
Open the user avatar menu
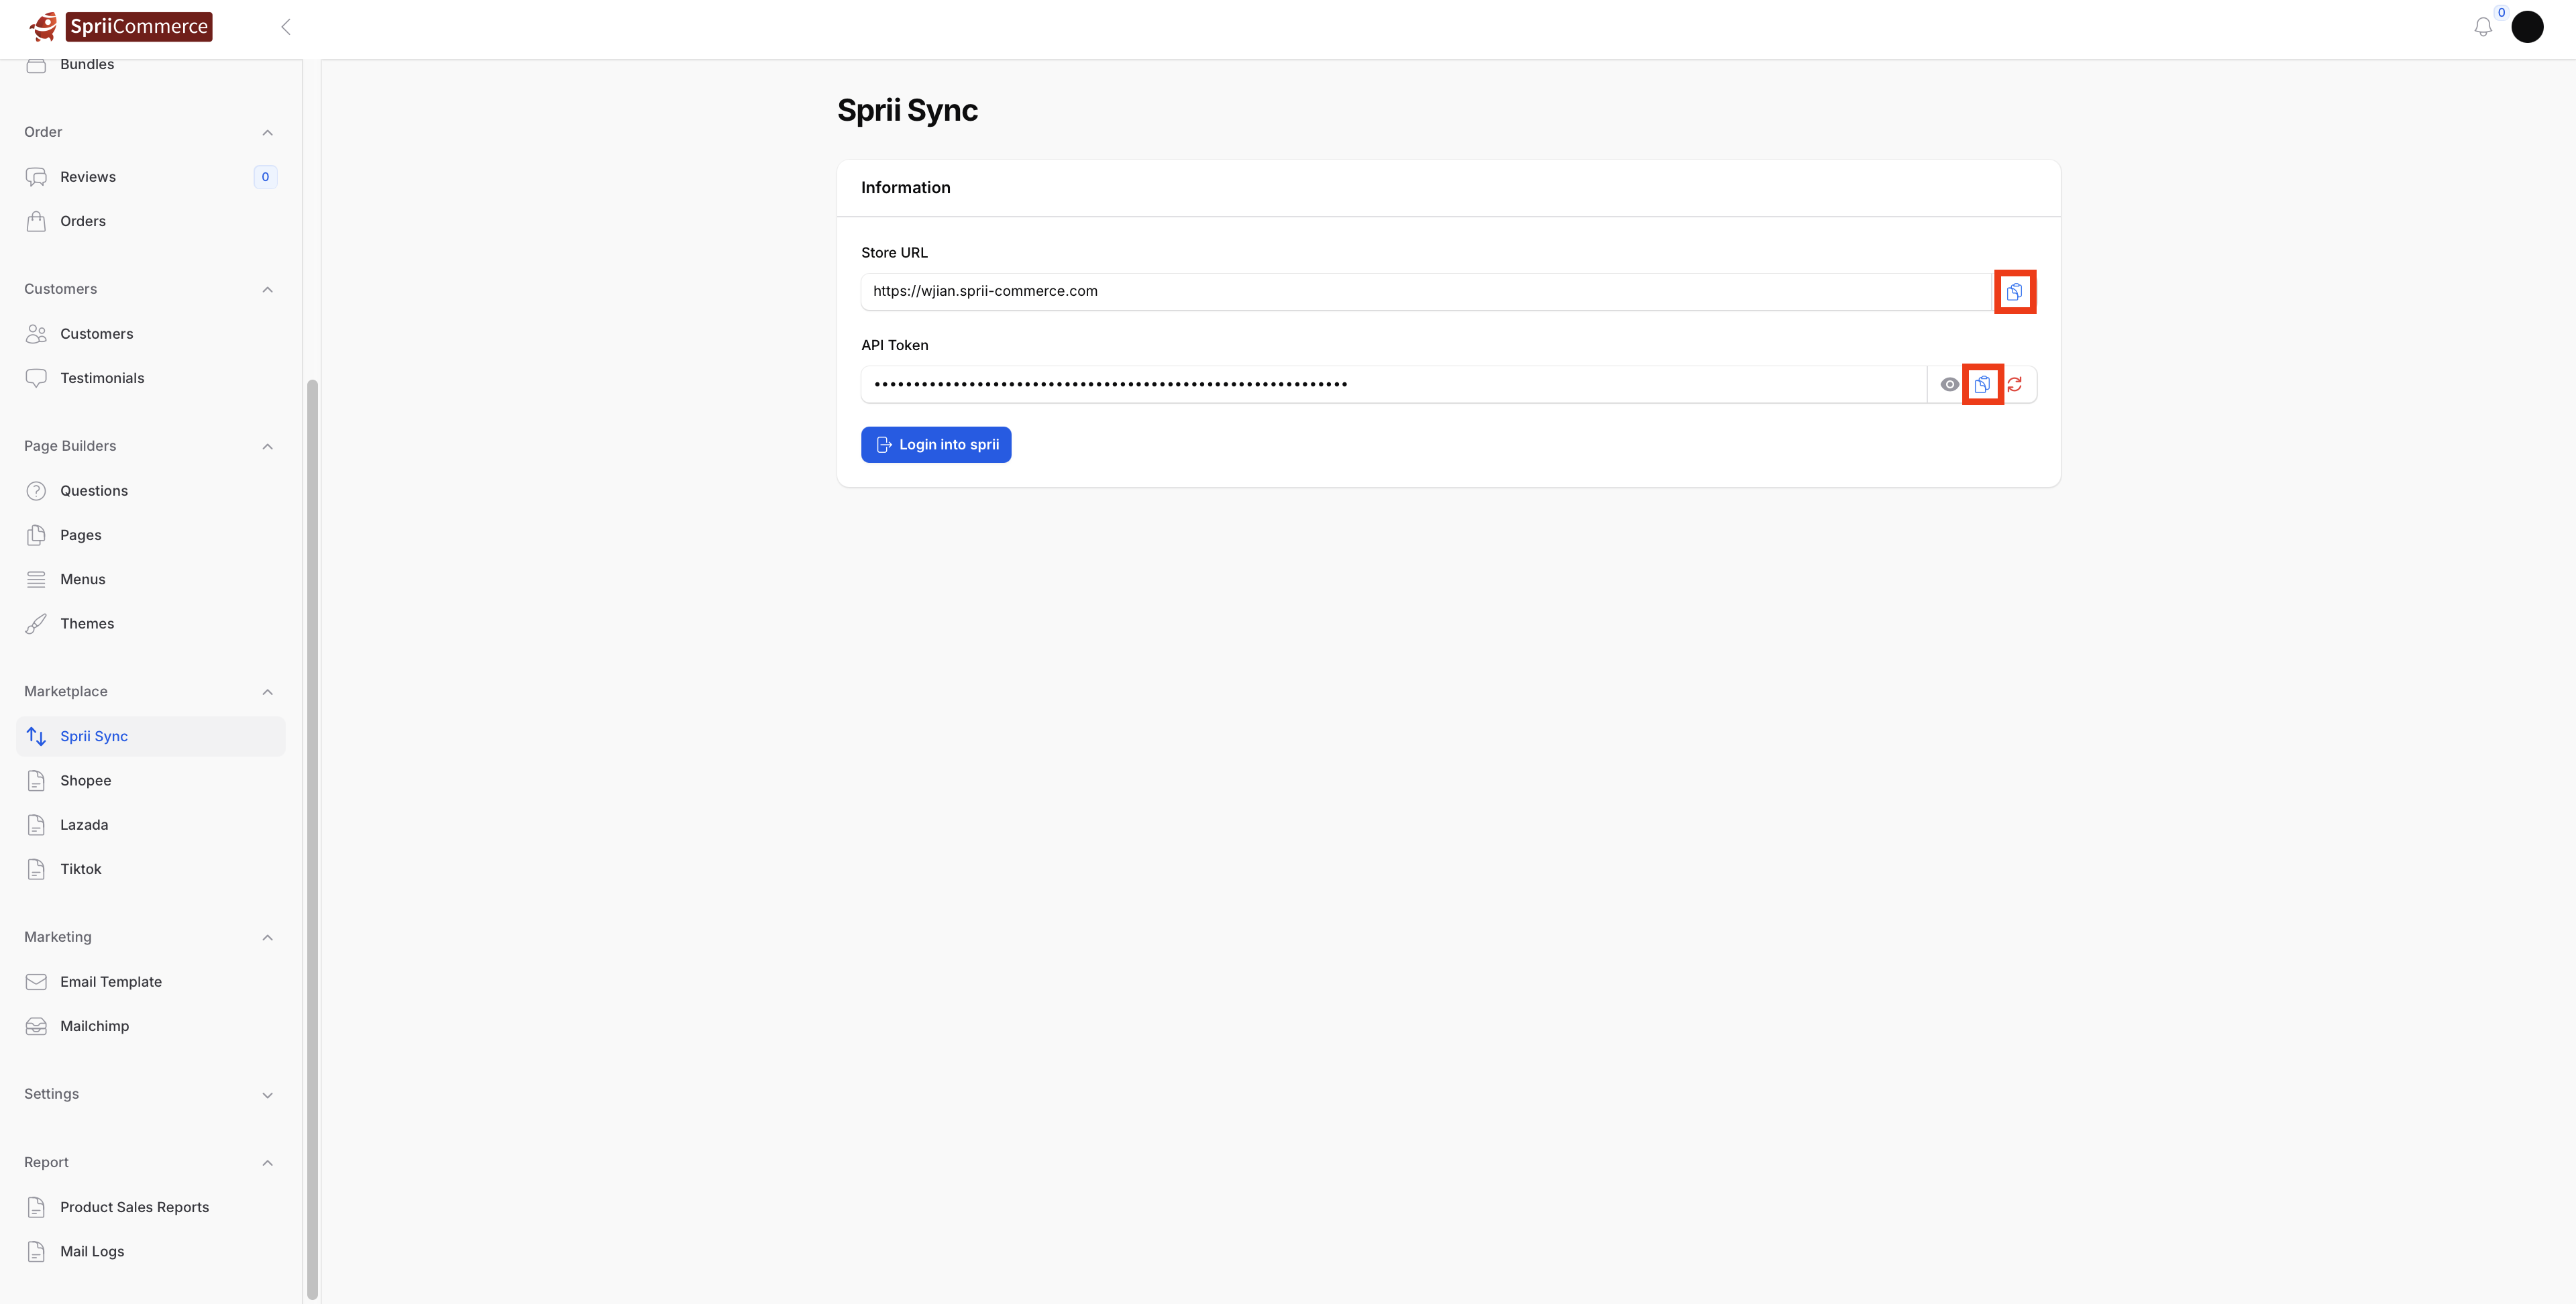[x=2527, y=27]
